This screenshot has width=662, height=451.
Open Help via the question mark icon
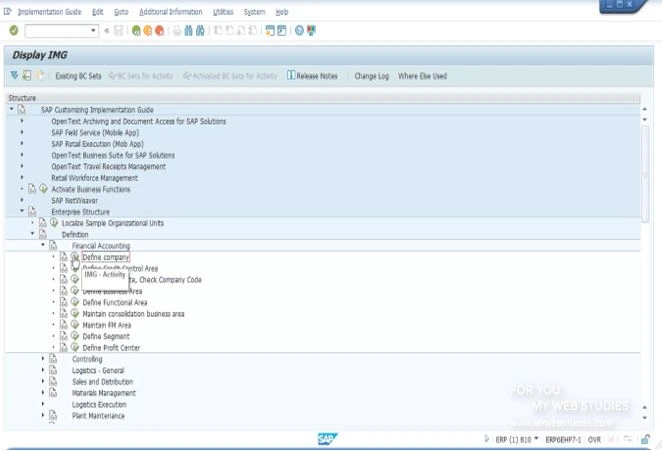coord(299,31)
